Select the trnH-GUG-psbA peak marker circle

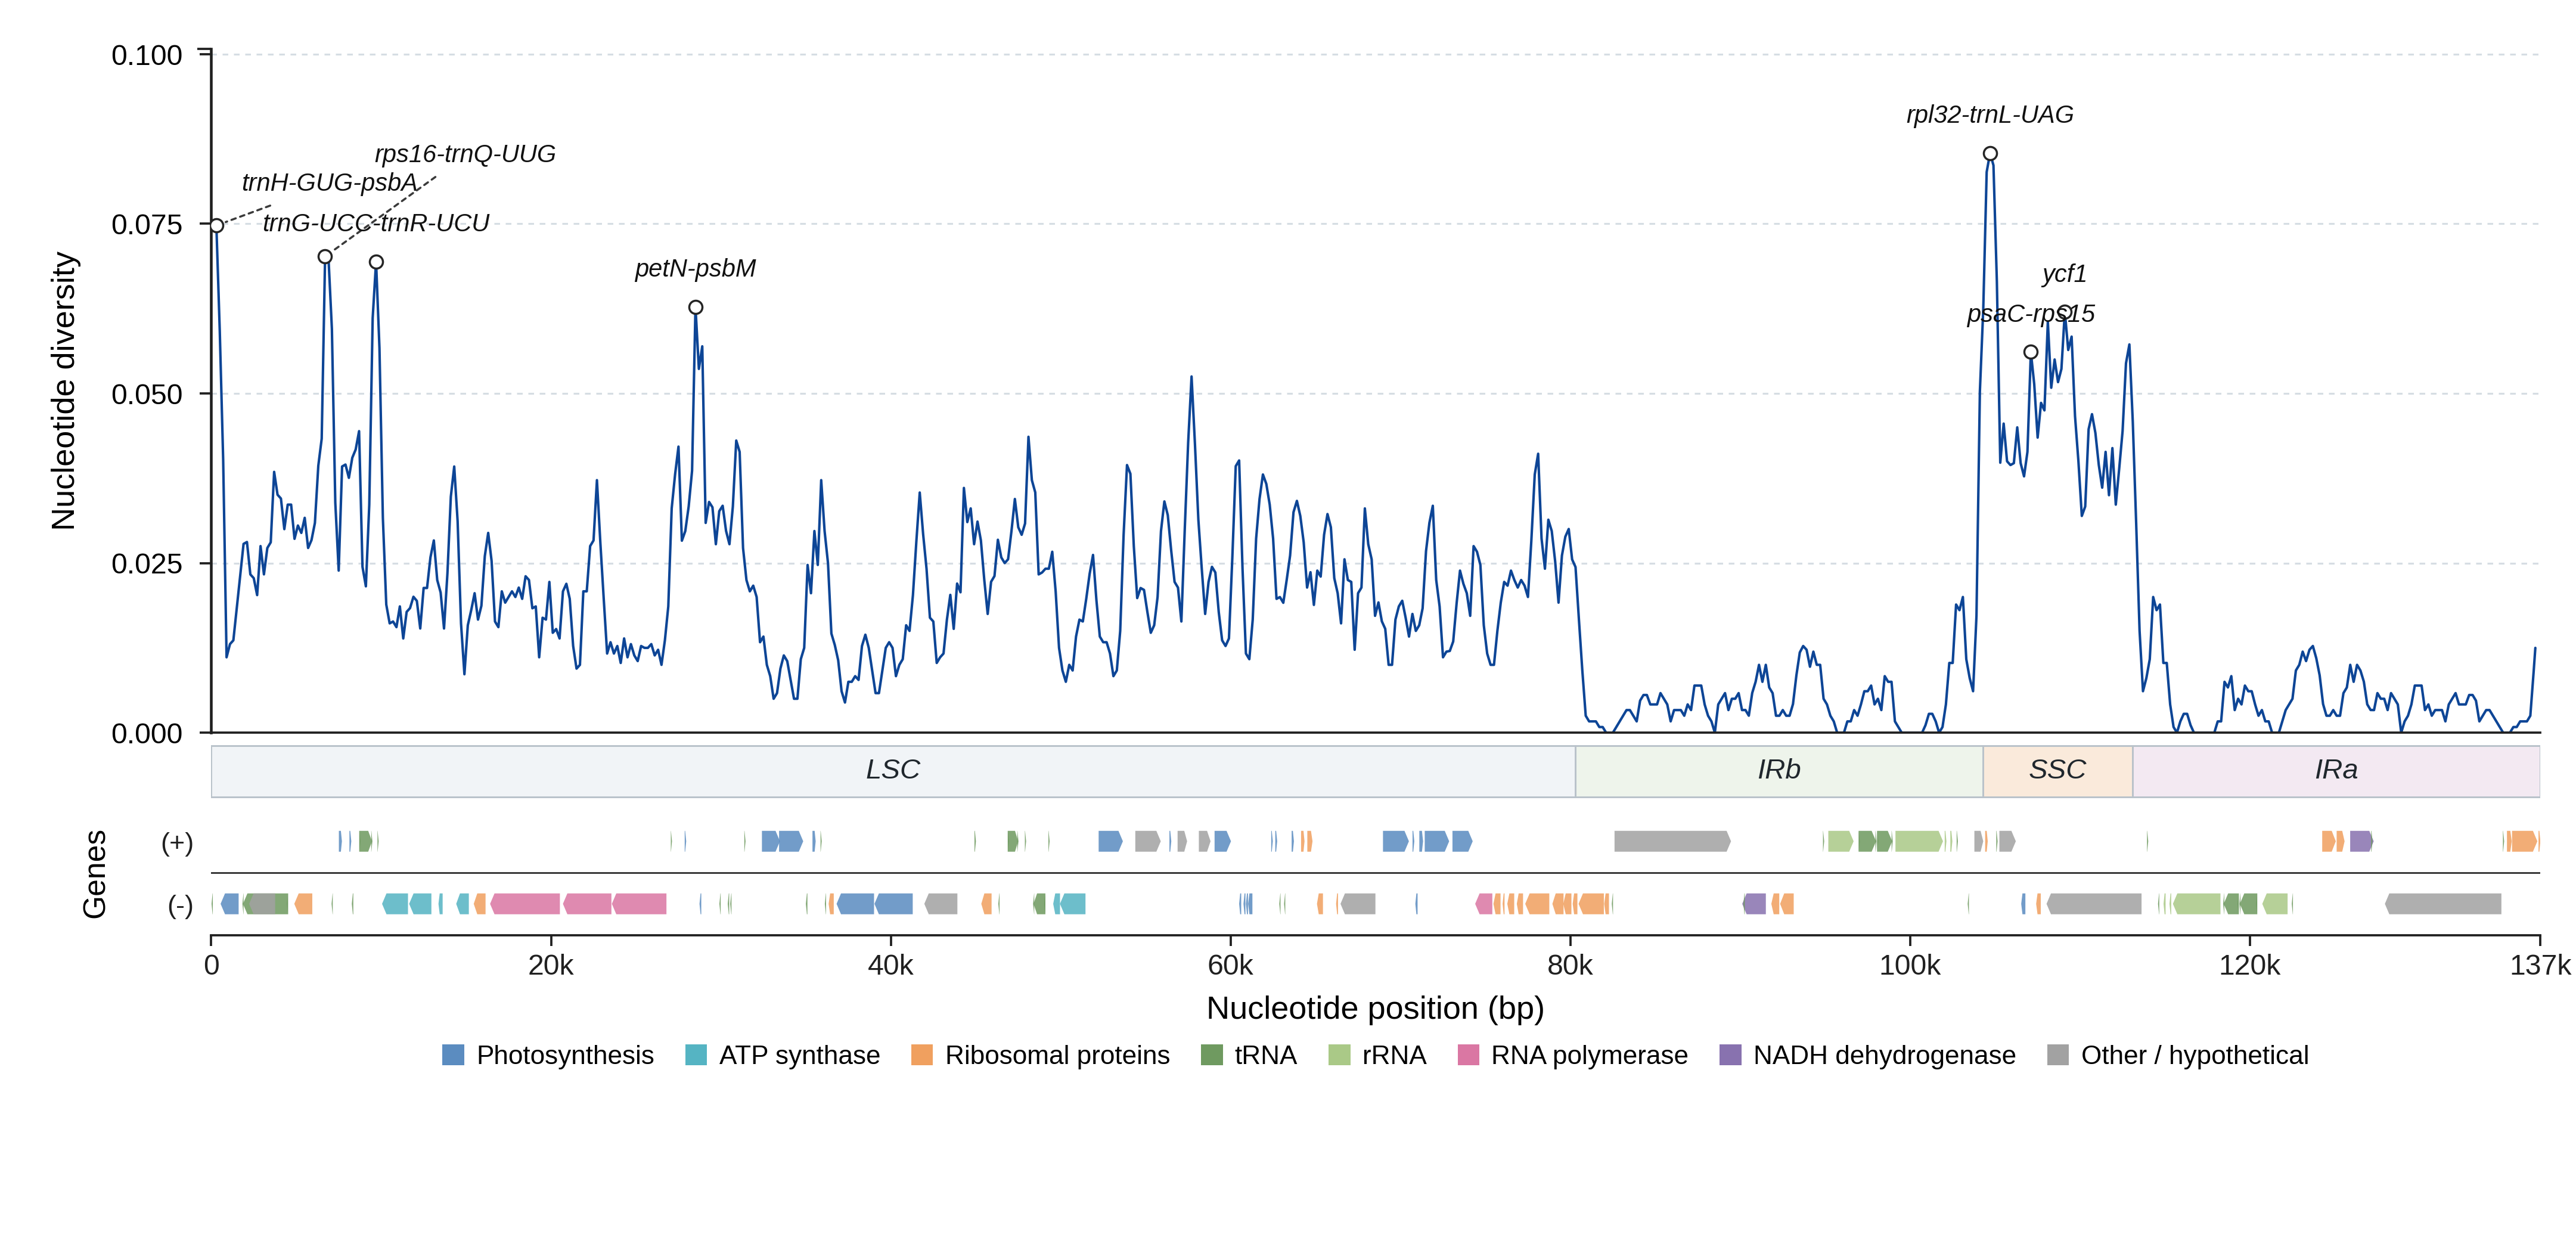217,226
